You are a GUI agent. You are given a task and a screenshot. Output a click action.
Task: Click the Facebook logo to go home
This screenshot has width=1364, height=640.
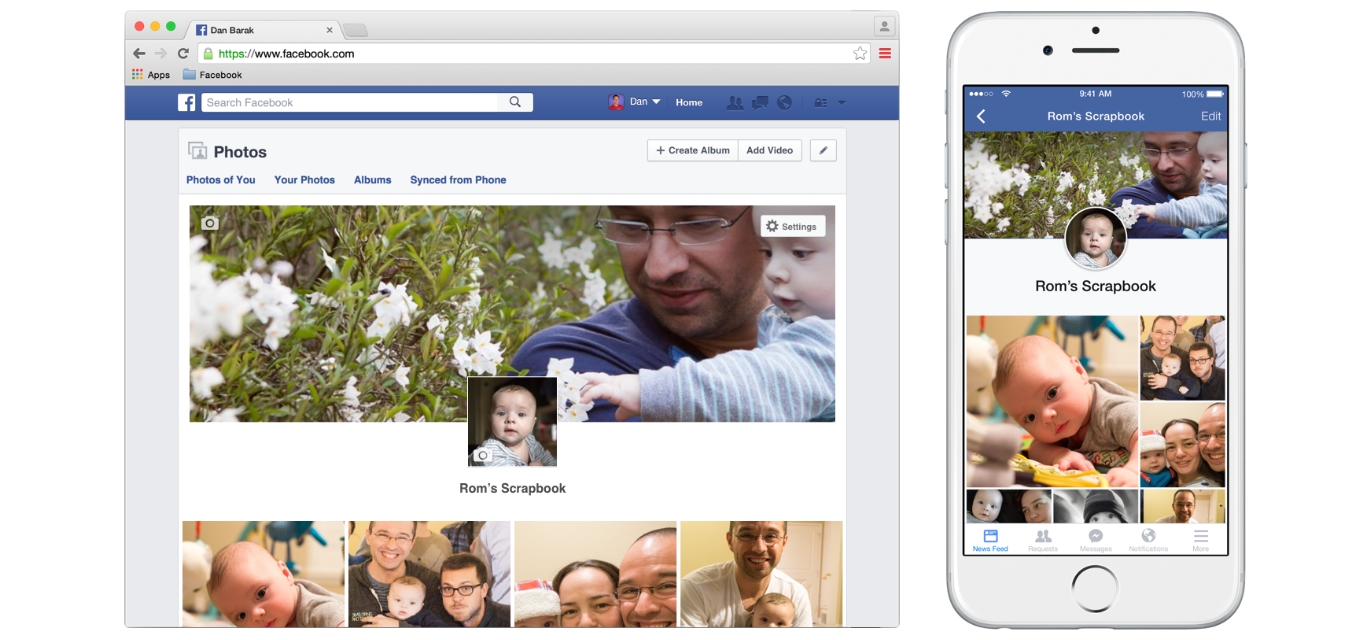coord(187,102)
